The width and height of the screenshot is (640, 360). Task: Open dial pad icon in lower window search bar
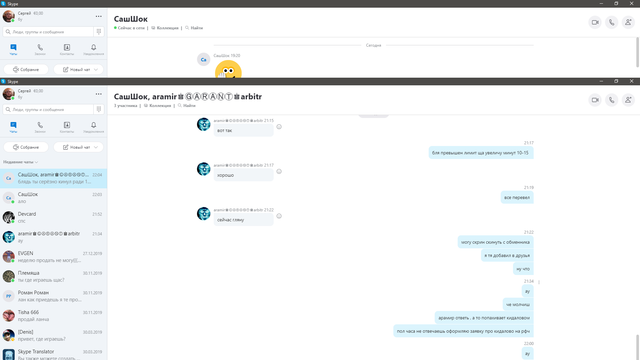click(99, 109)
